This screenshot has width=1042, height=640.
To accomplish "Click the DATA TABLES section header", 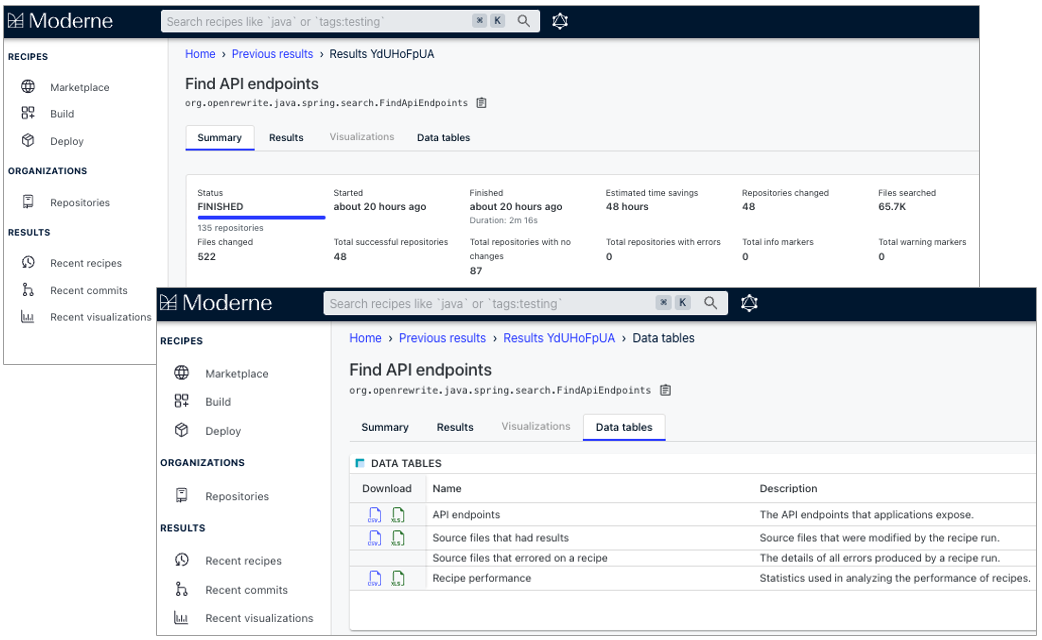I will pos(405,463).
